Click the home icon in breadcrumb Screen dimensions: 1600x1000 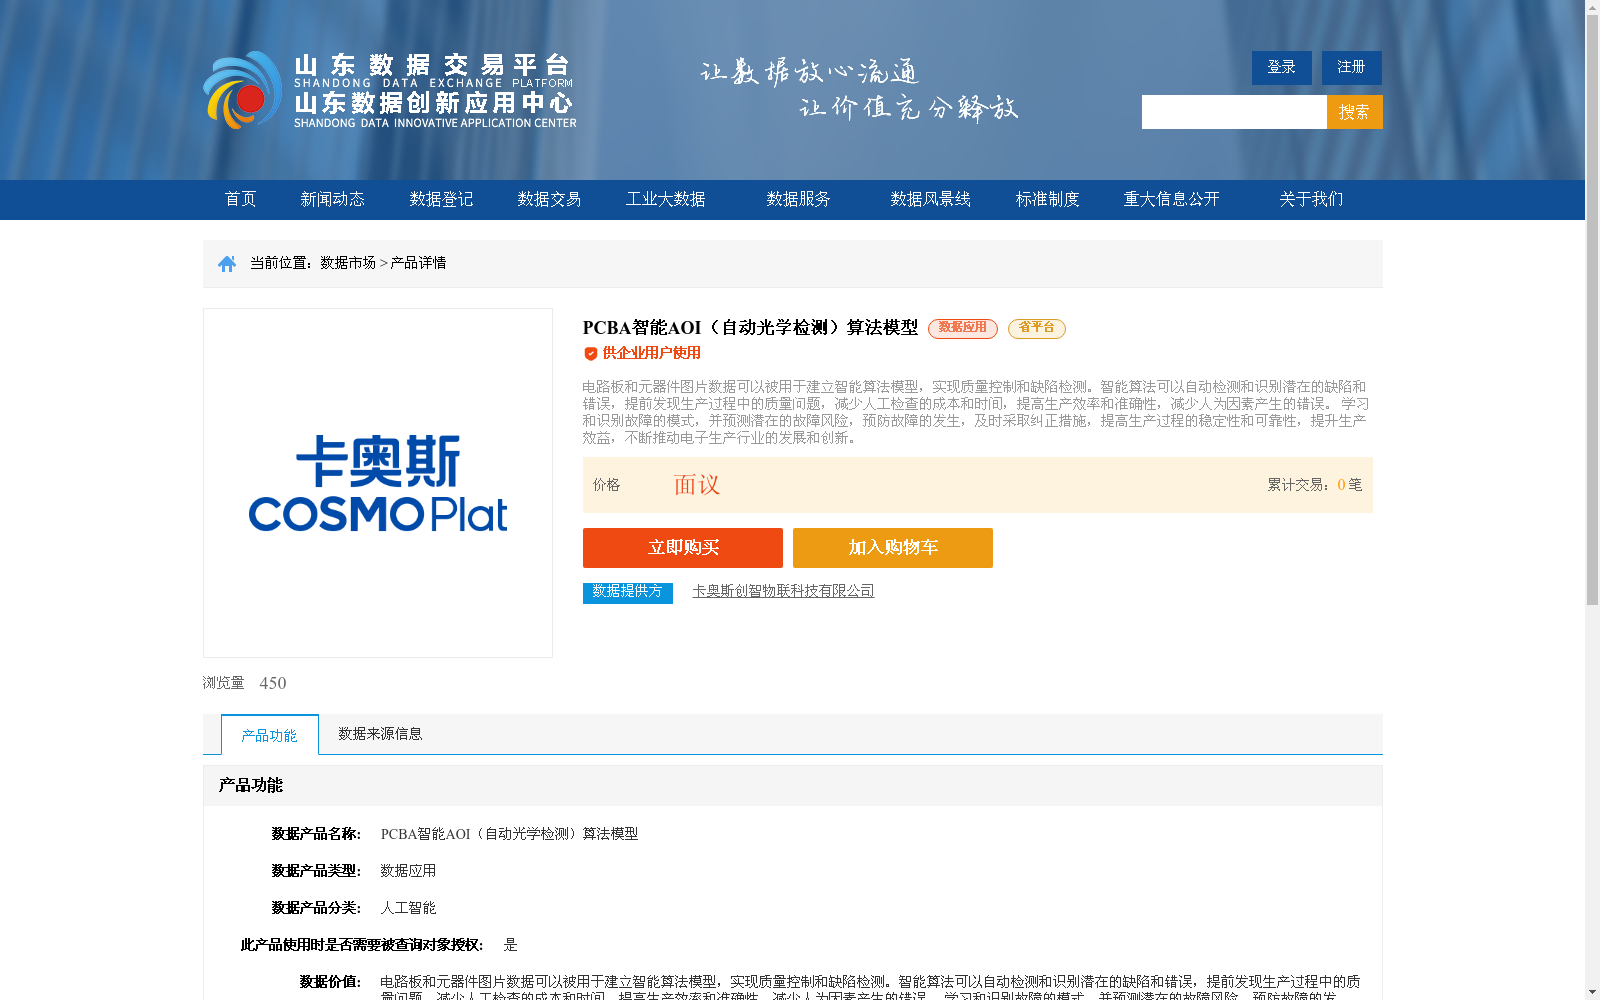[227, 264]
